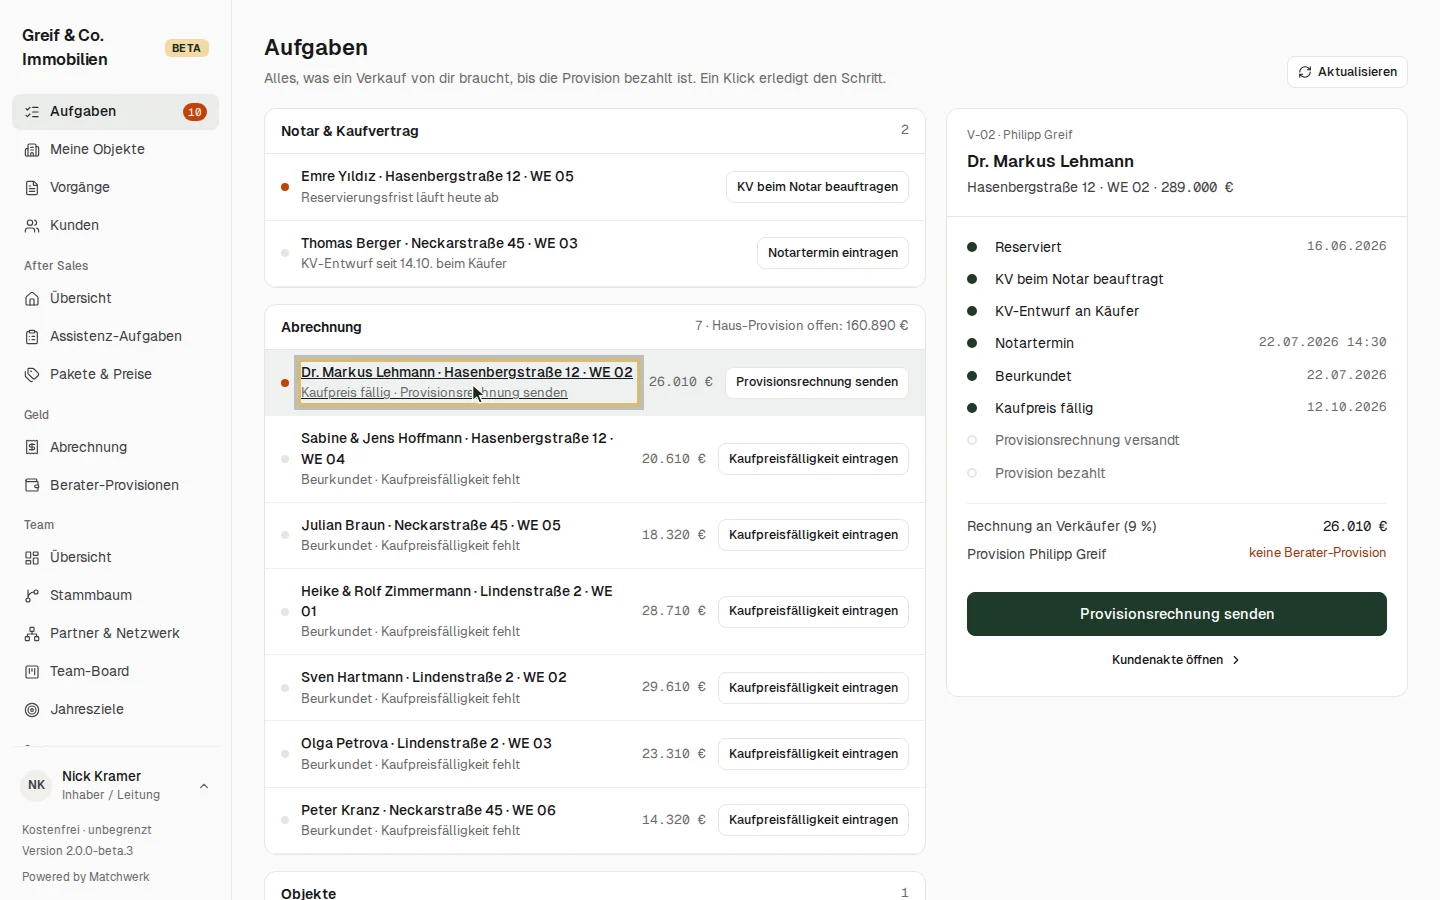Click Kaufpreisfälligkeit eintragen for Peter Kranz
The width and height of the screenshot is (1440, 900).
(x=813, y=820)
